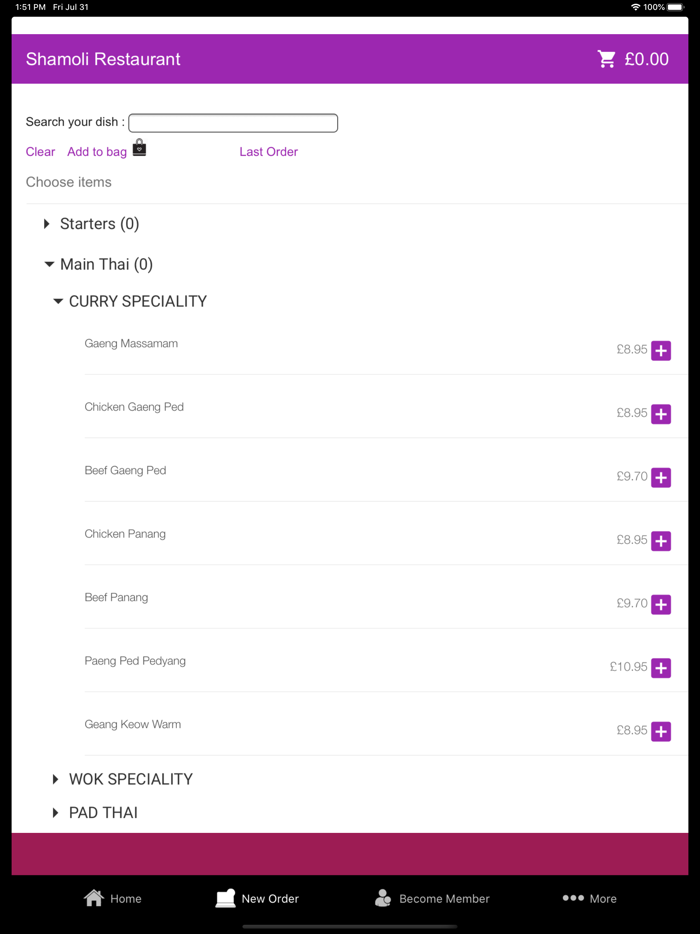Viewport: 700px width, 934px height.
Task: Add Beef Gaeng Ped with plus icon
Action: tap(661, 478)
